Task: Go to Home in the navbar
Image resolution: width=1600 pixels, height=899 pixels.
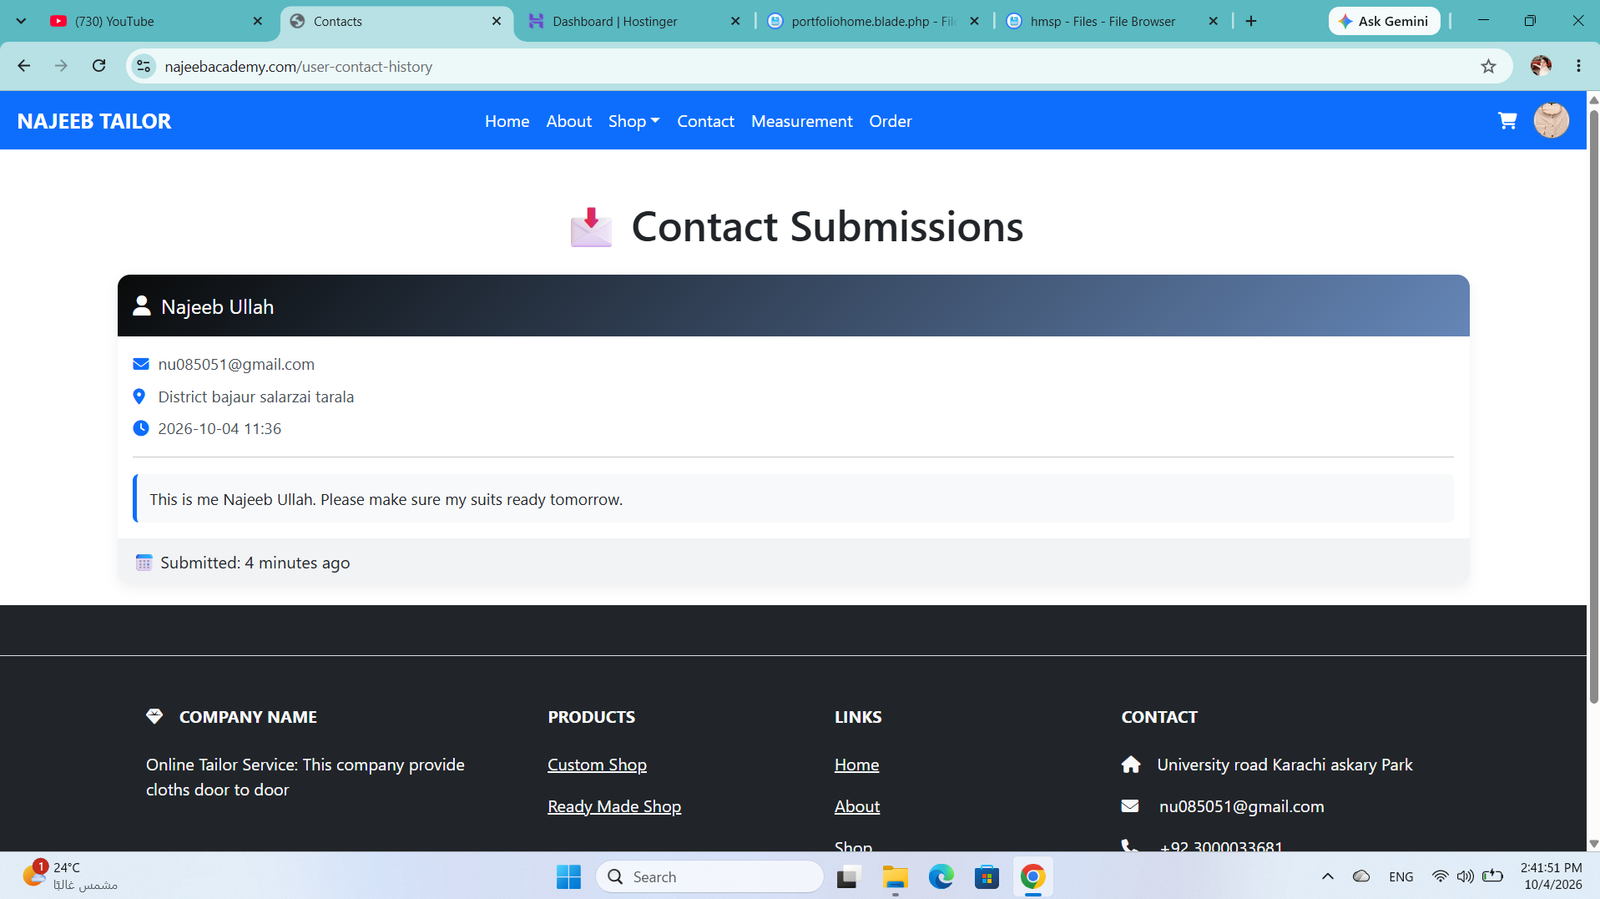Action: [x=507, y=121]
